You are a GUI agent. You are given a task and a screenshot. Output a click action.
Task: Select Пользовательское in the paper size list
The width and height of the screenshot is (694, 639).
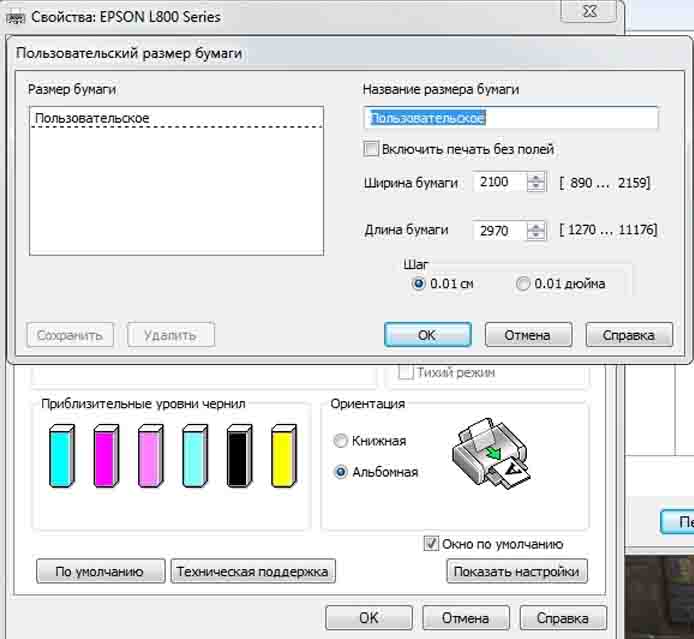pos(177,118)
